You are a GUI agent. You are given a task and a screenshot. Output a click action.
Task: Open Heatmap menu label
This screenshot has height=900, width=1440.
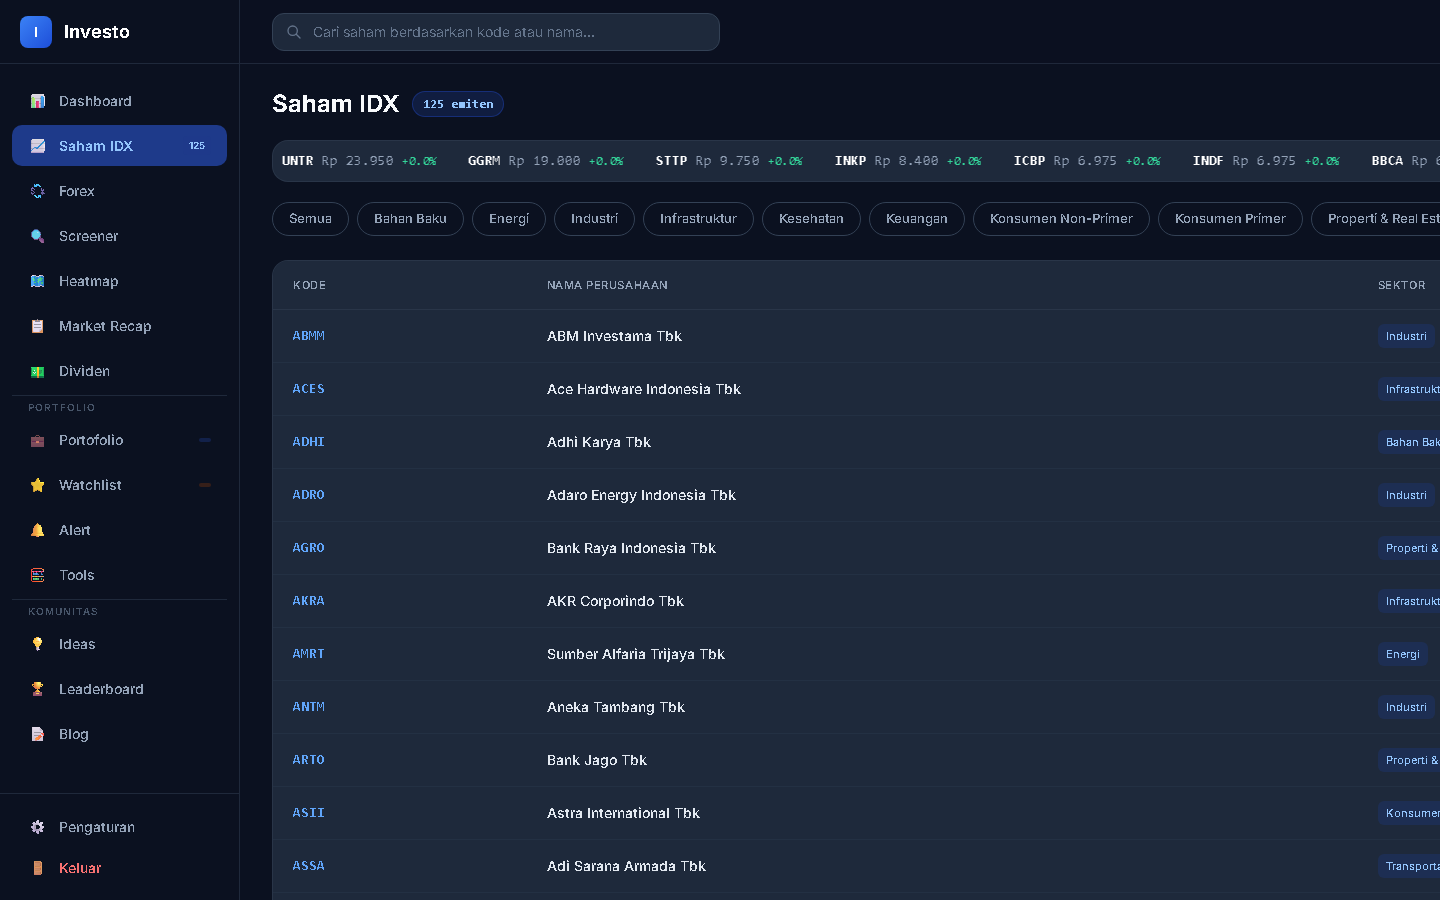[89, 281]
